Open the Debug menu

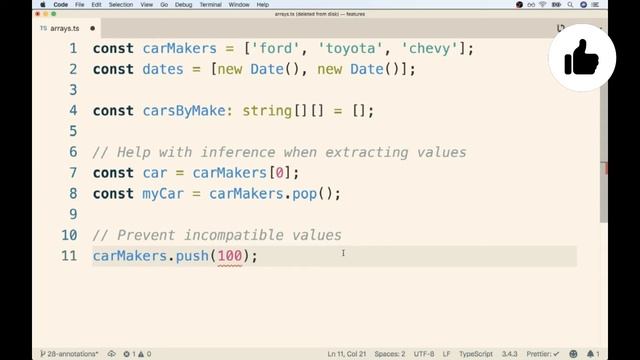[x=183, y=5]
